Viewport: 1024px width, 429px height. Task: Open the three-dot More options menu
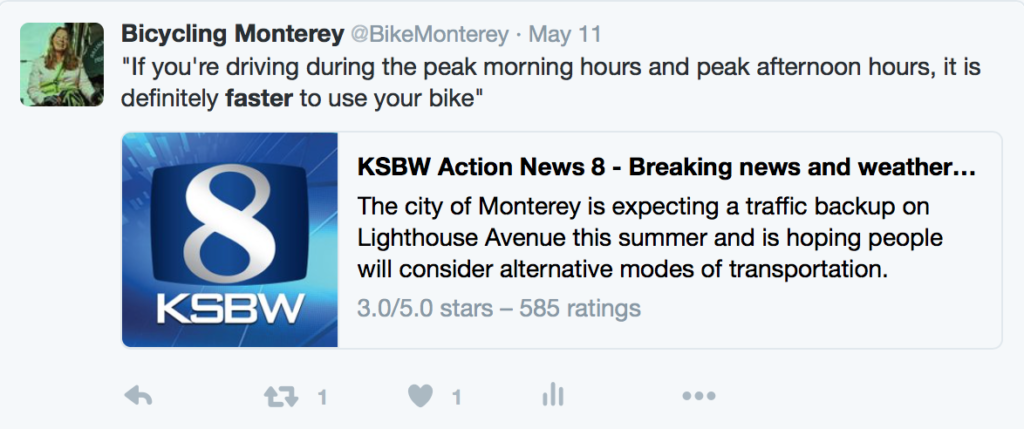[699, 397]
